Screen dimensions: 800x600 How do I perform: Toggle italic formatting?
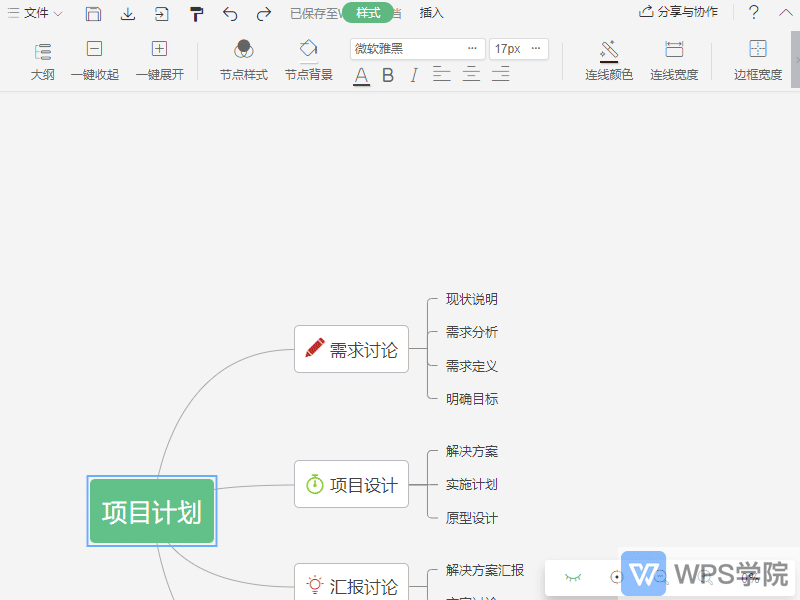(414, 75)
